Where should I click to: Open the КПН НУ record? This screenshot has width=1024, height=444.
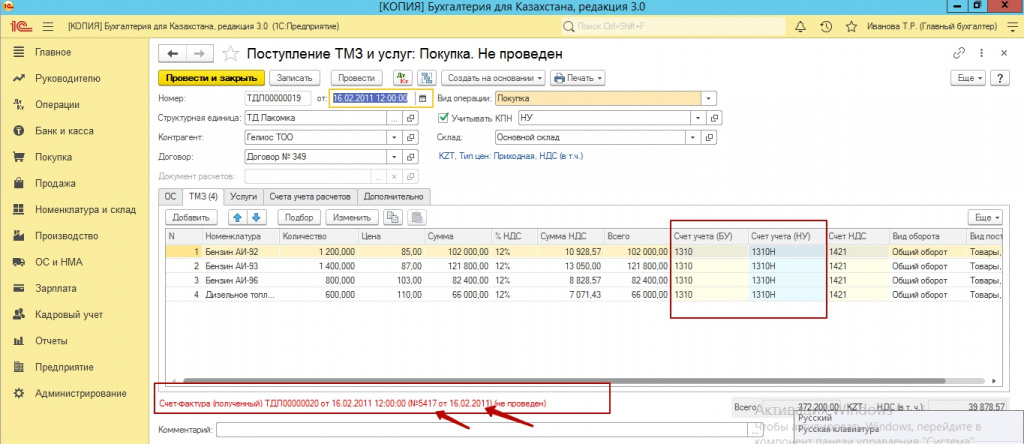714,118
